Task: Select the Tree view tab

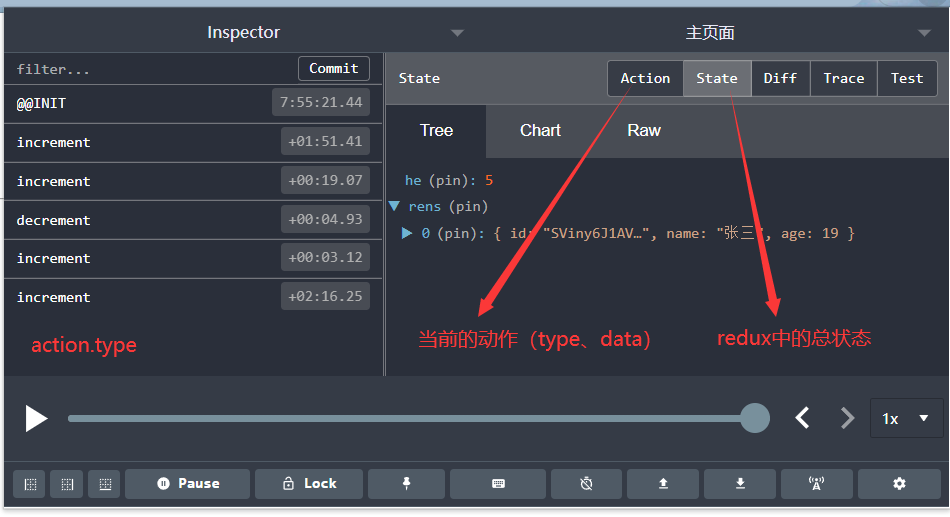Action: [x=436, y=130]
